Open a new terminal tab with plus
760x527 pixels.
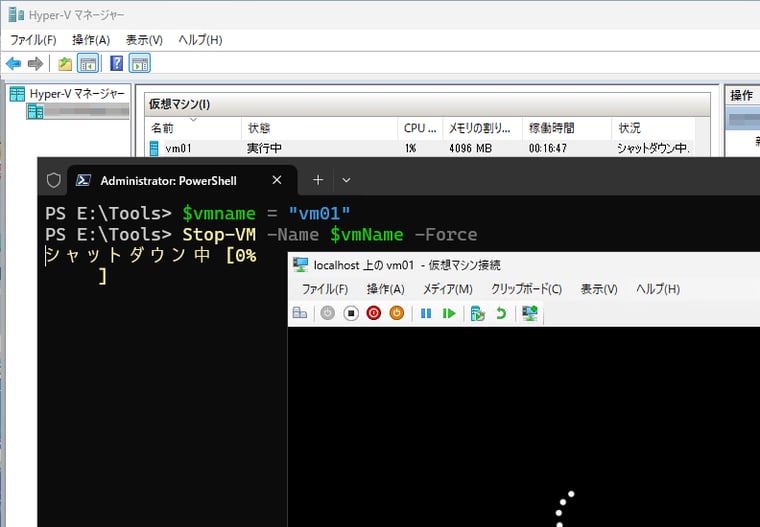[318, 180]
